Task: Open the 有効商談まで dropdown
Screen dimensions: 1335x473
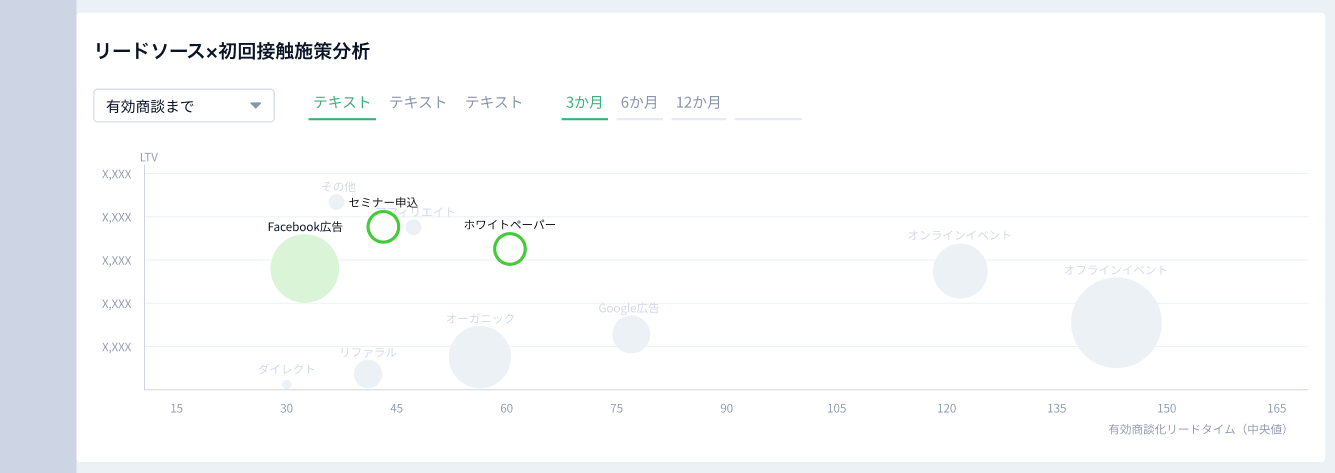Action: pyautogui.click(x=184, y=106)
